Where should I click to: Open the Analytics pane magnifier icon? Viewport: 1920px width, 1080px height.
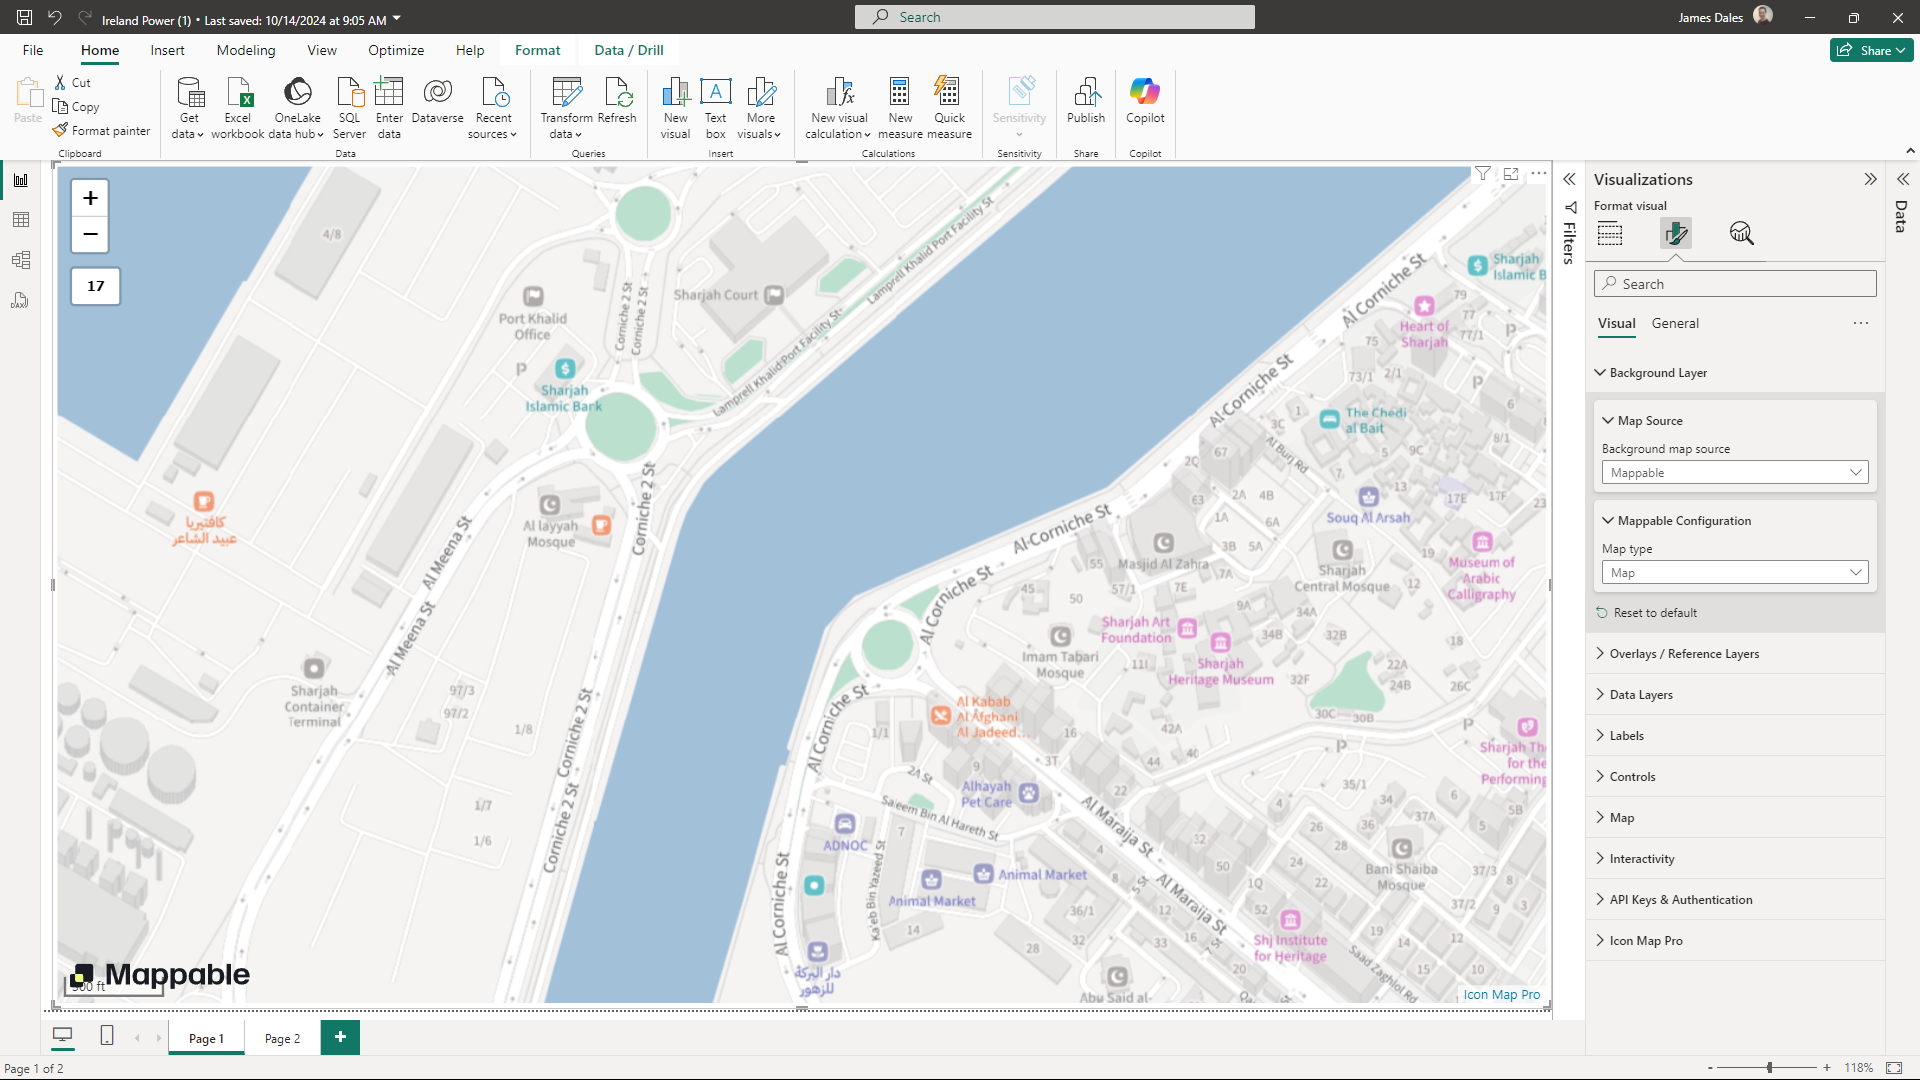(x=1741, y=234)
